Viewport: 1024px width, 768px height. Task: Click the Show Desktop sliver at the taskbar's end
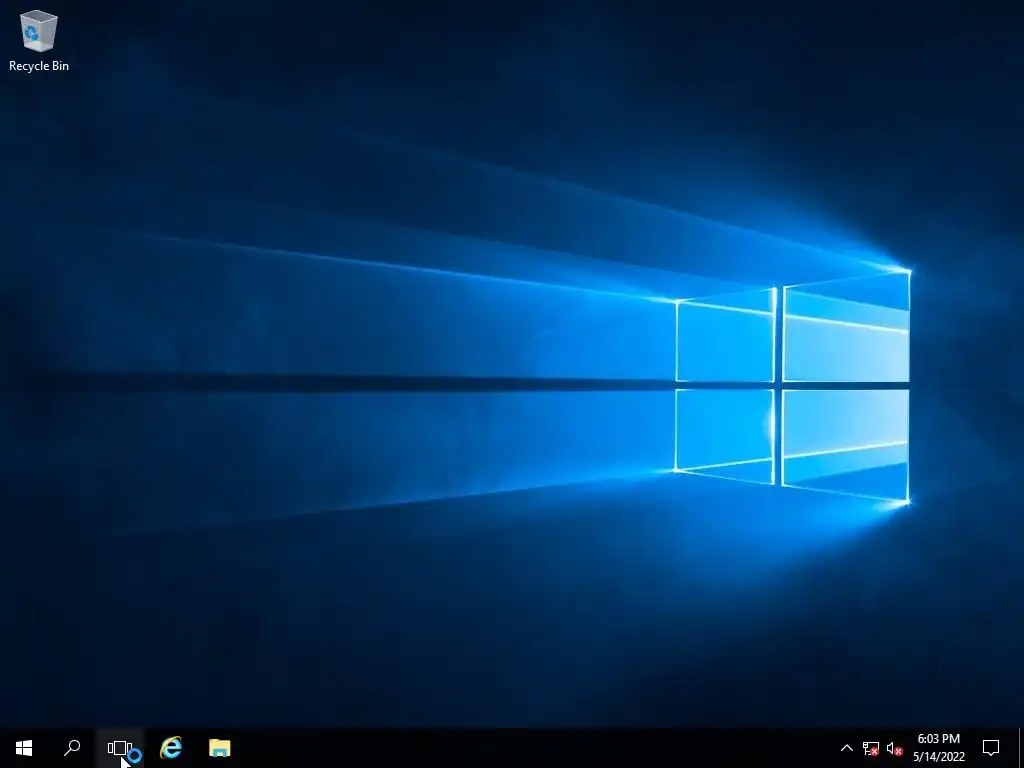click(x=1021, y=748)
